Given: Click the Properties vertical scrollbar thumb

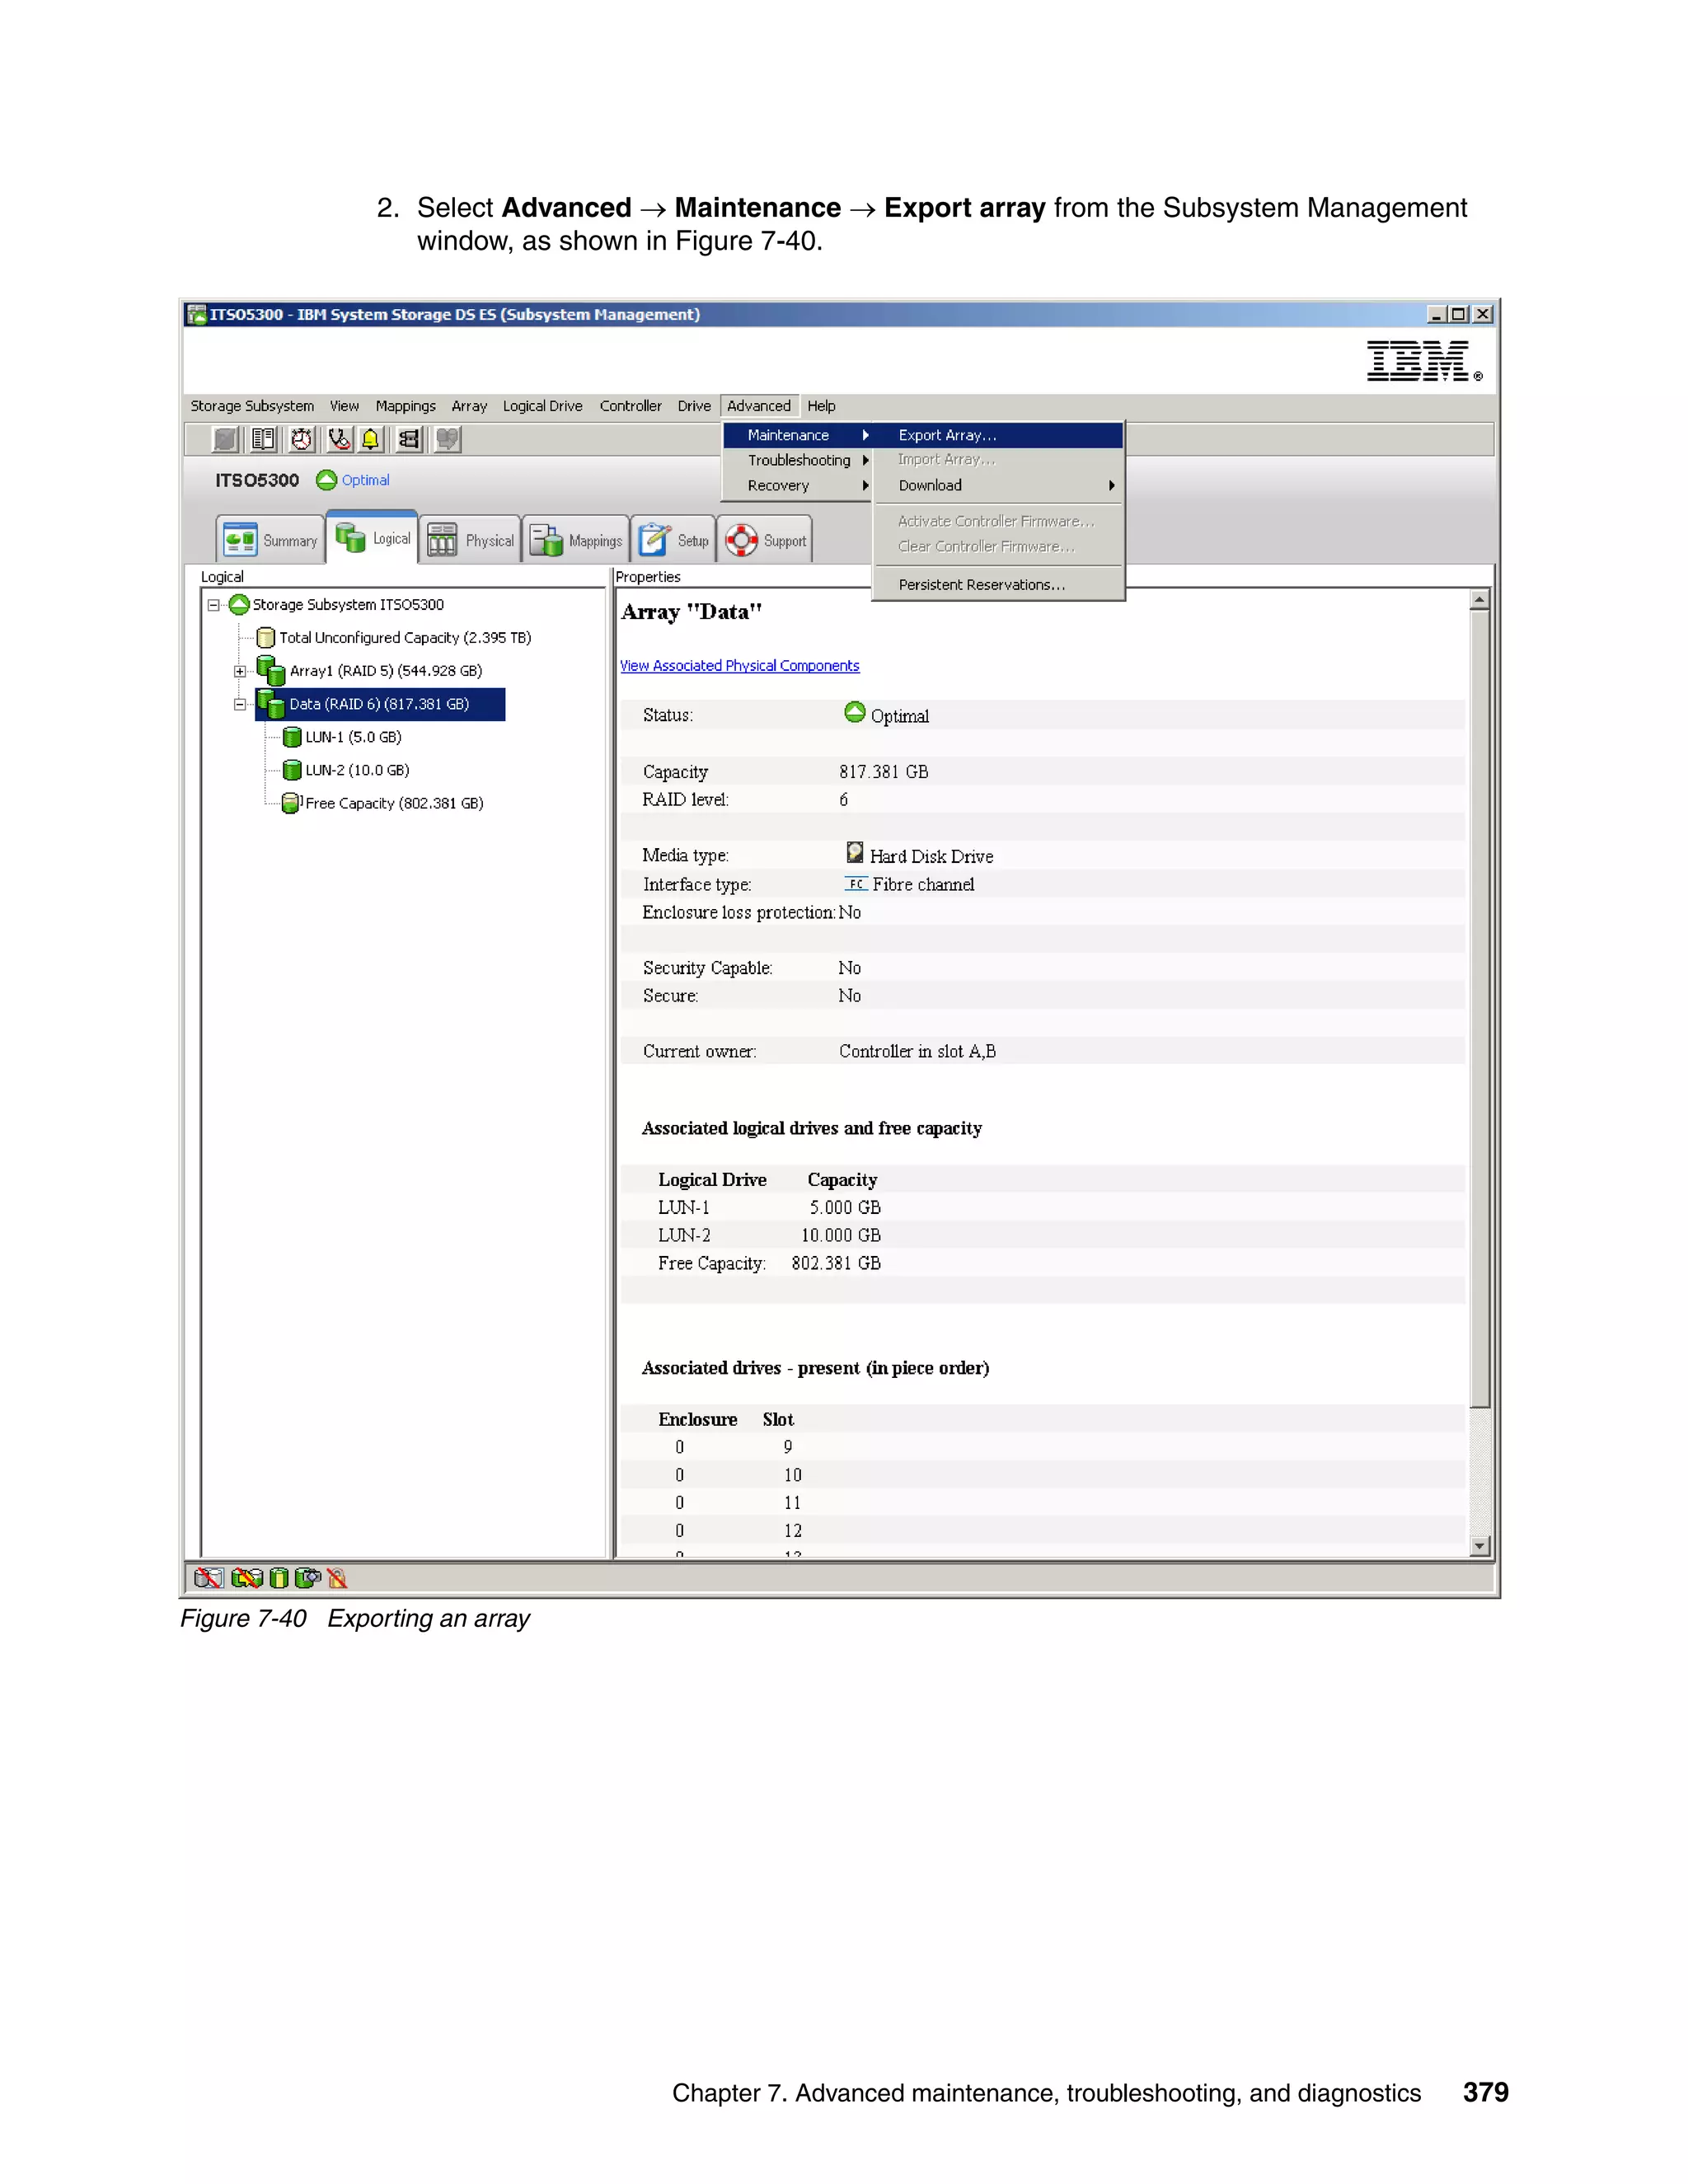Looking at the screenshot, I should 1480,1008.
